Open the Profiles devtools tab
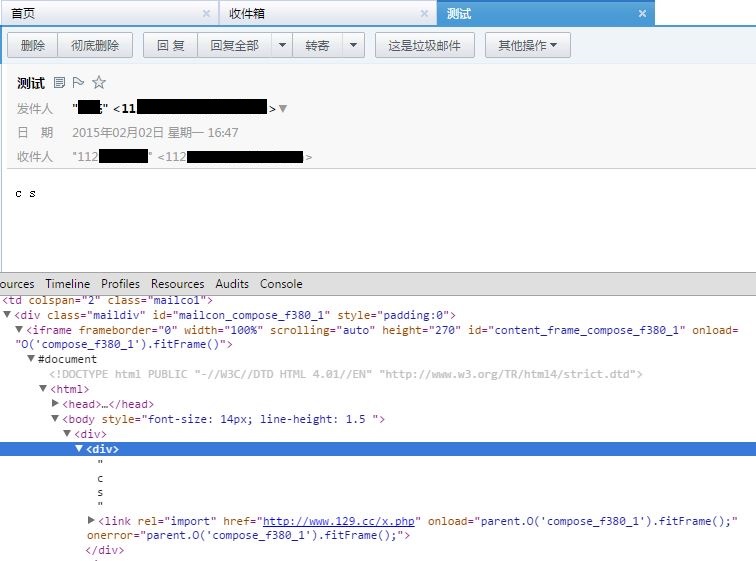Screen dimensions: 756x561 pos(120,284)
